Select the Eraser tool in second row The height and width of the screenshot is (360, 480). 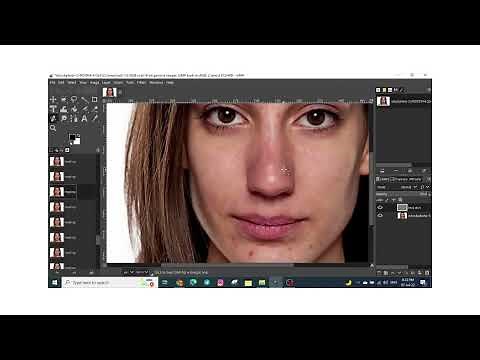(95, 109)
